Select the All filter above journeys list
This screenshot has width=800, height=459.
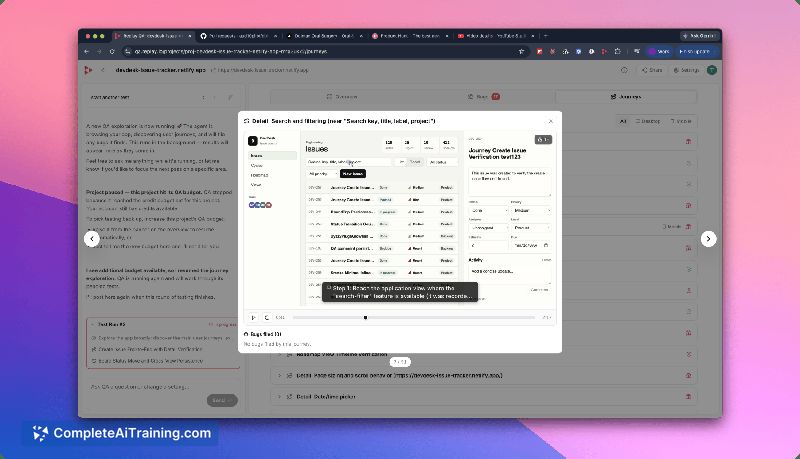pyautogui.click(x=622, y=121)
